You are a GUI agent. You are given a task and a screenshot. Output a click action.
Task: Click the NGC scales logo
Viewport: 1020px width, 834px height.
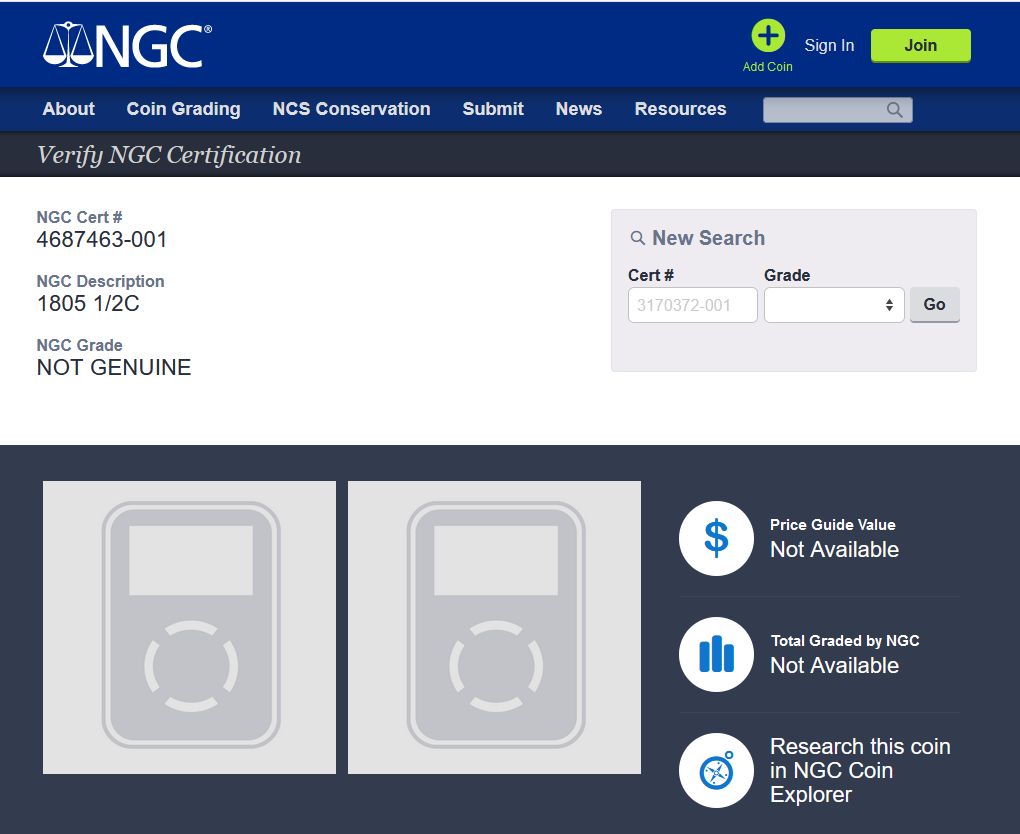click(126, 45)
